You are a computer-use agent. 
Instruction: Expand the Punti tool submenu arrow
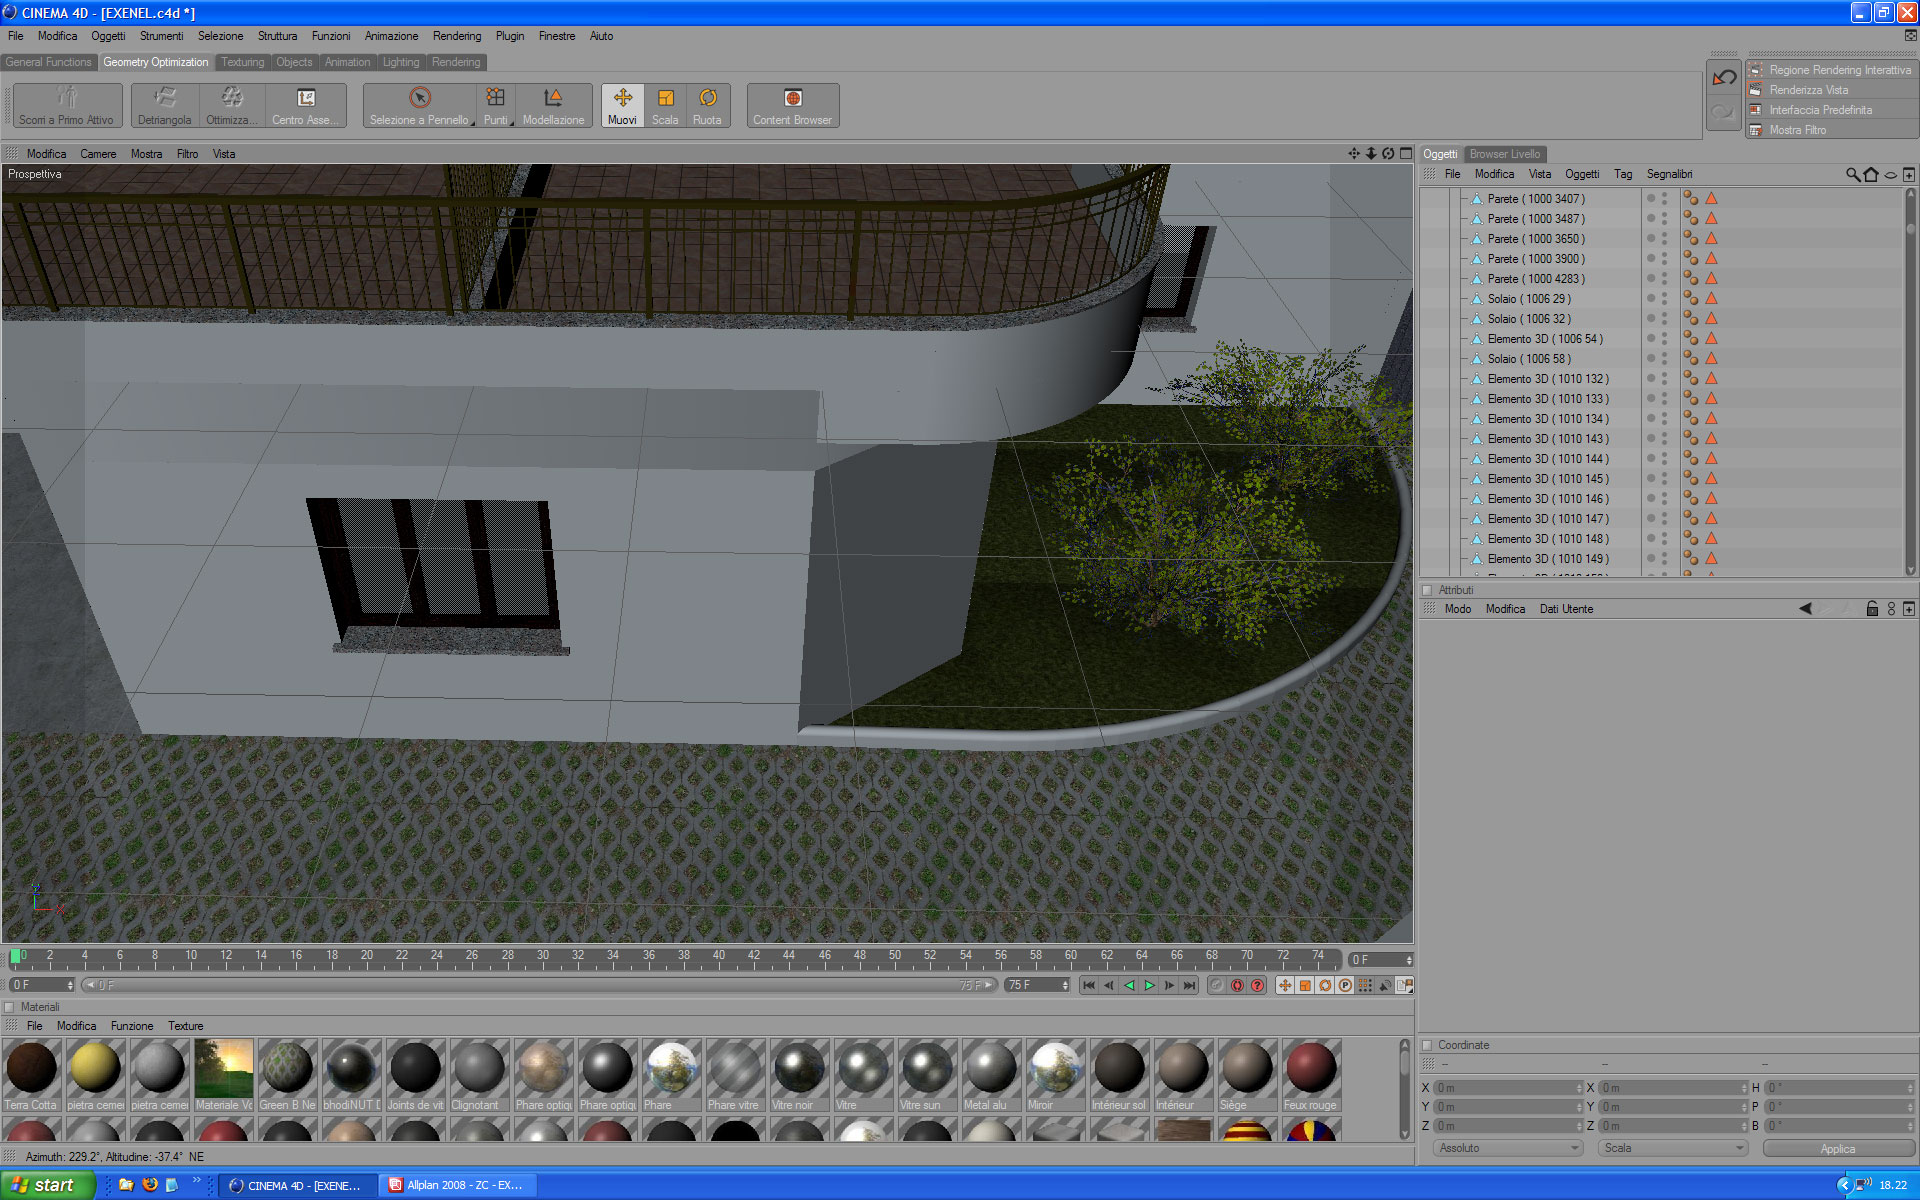511,123
